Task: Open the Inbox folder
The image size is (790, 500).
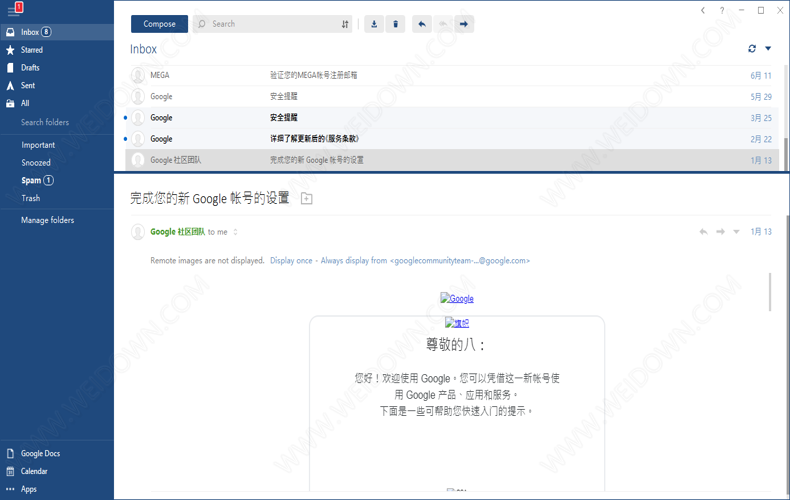Action: coord(57,32)
